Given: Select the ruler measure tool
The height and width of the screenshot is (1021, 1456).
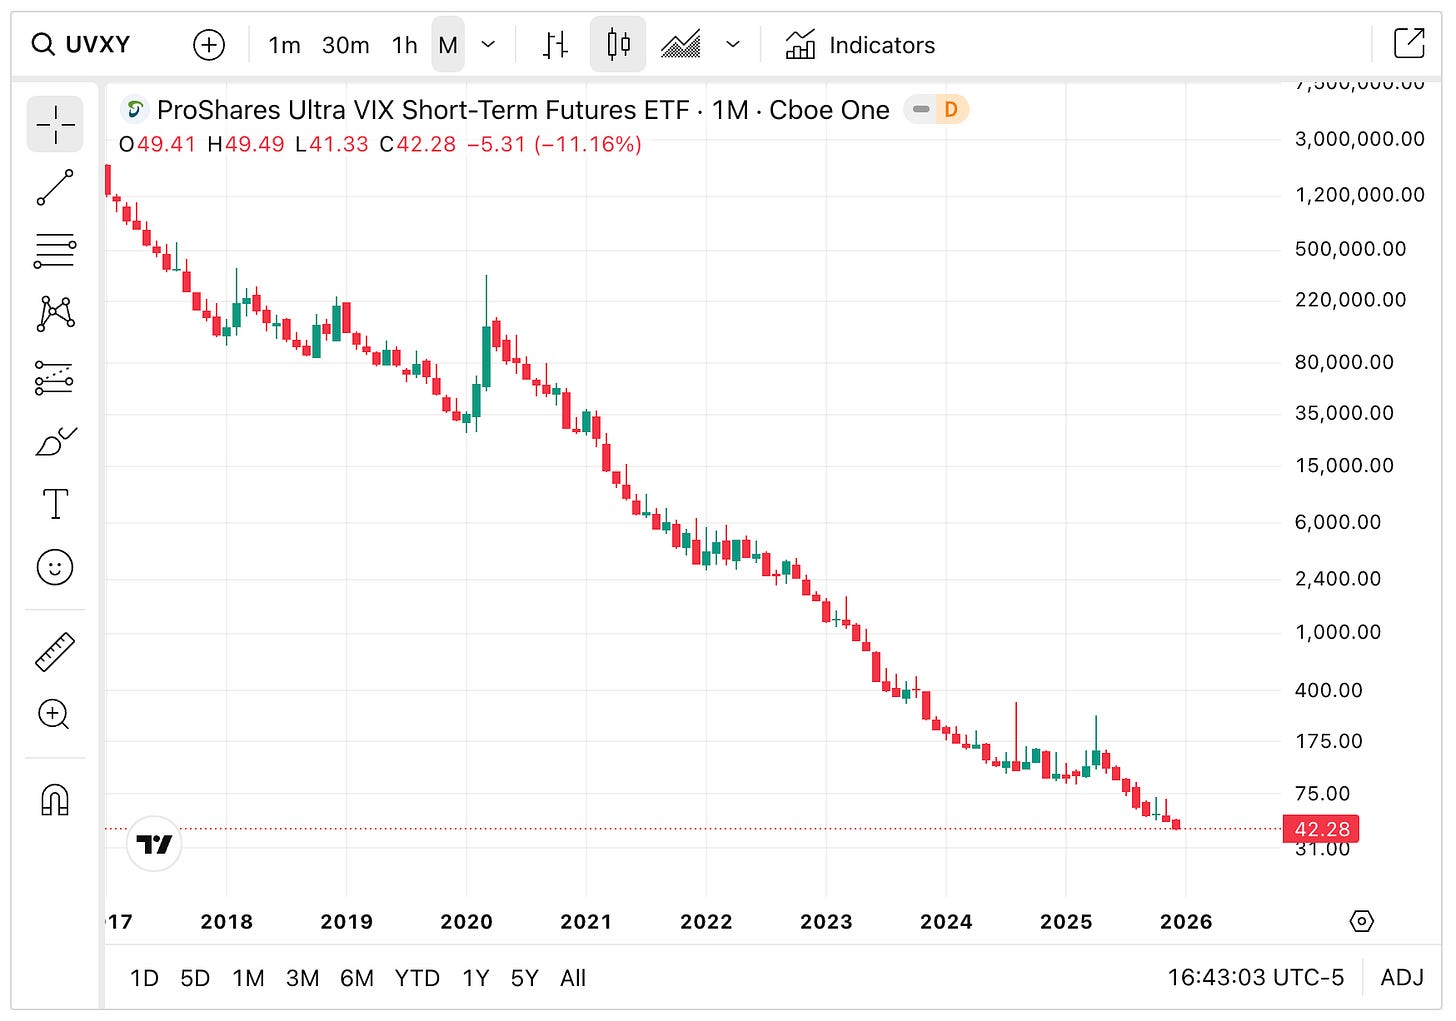Looking at the screenshot, I should [55, 651].
